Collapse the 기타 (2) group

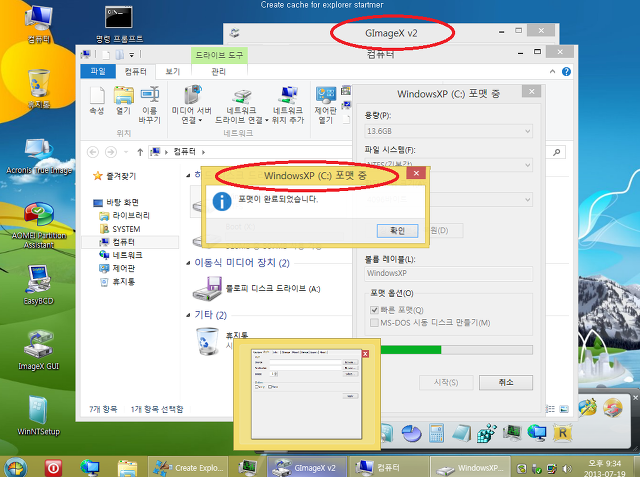point(188,315)
